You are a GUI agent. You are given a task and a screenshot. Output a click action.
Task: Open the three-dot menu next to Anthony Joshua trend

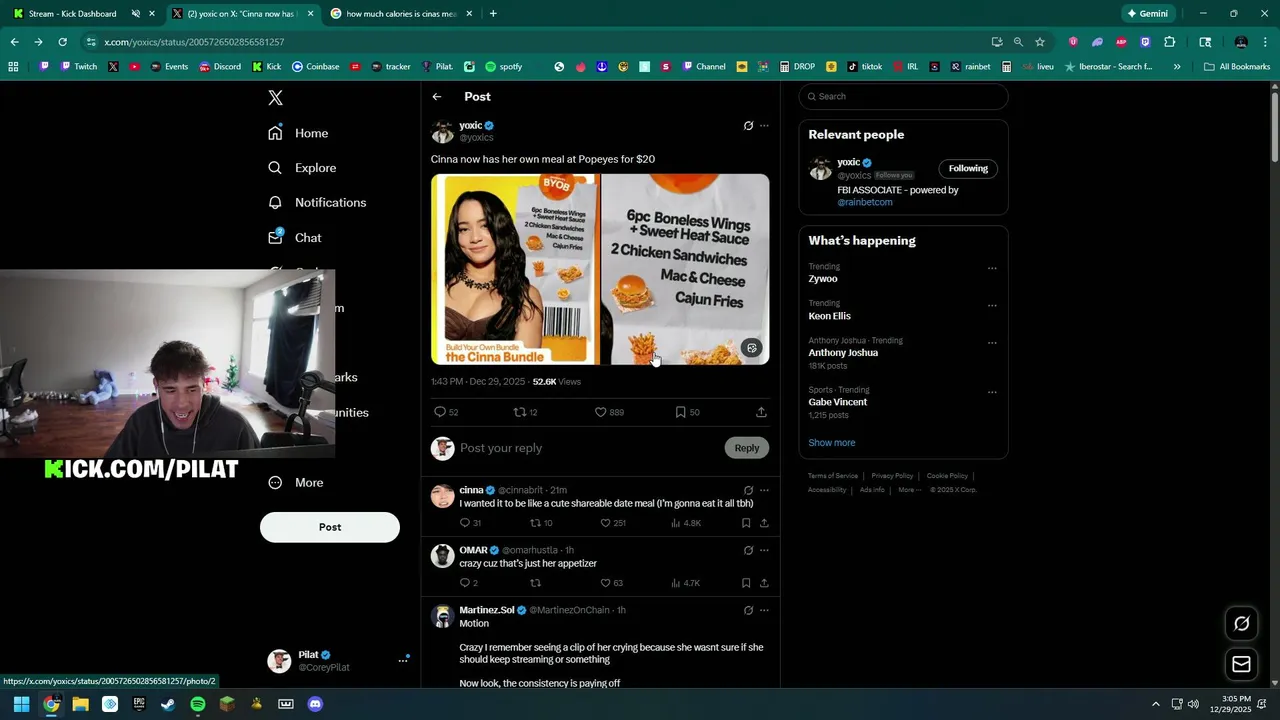992,342
